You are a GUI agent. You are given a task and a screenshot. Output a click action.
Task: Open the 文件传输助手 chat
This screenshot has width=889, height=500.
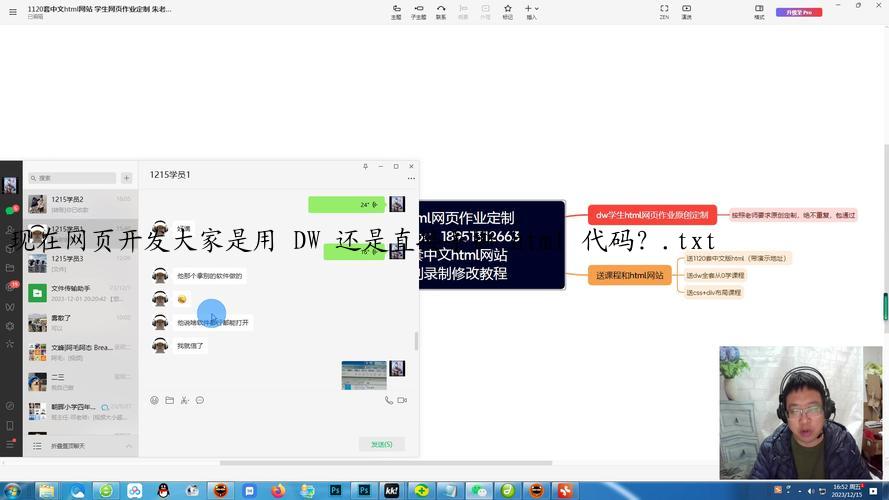click(81, 293)
